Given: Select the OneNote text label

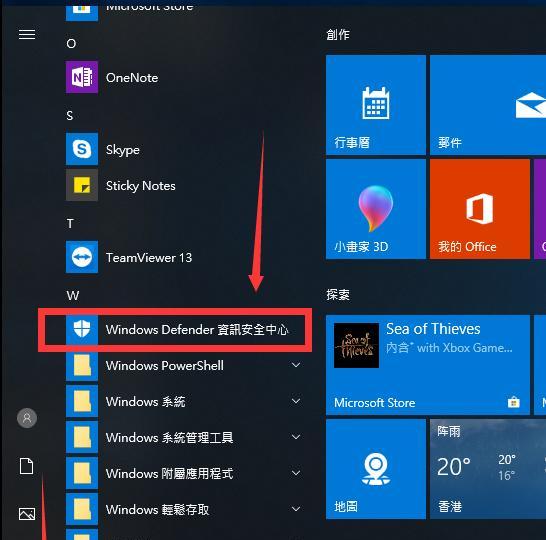Looking at the screenshot, I should [132, 78].
